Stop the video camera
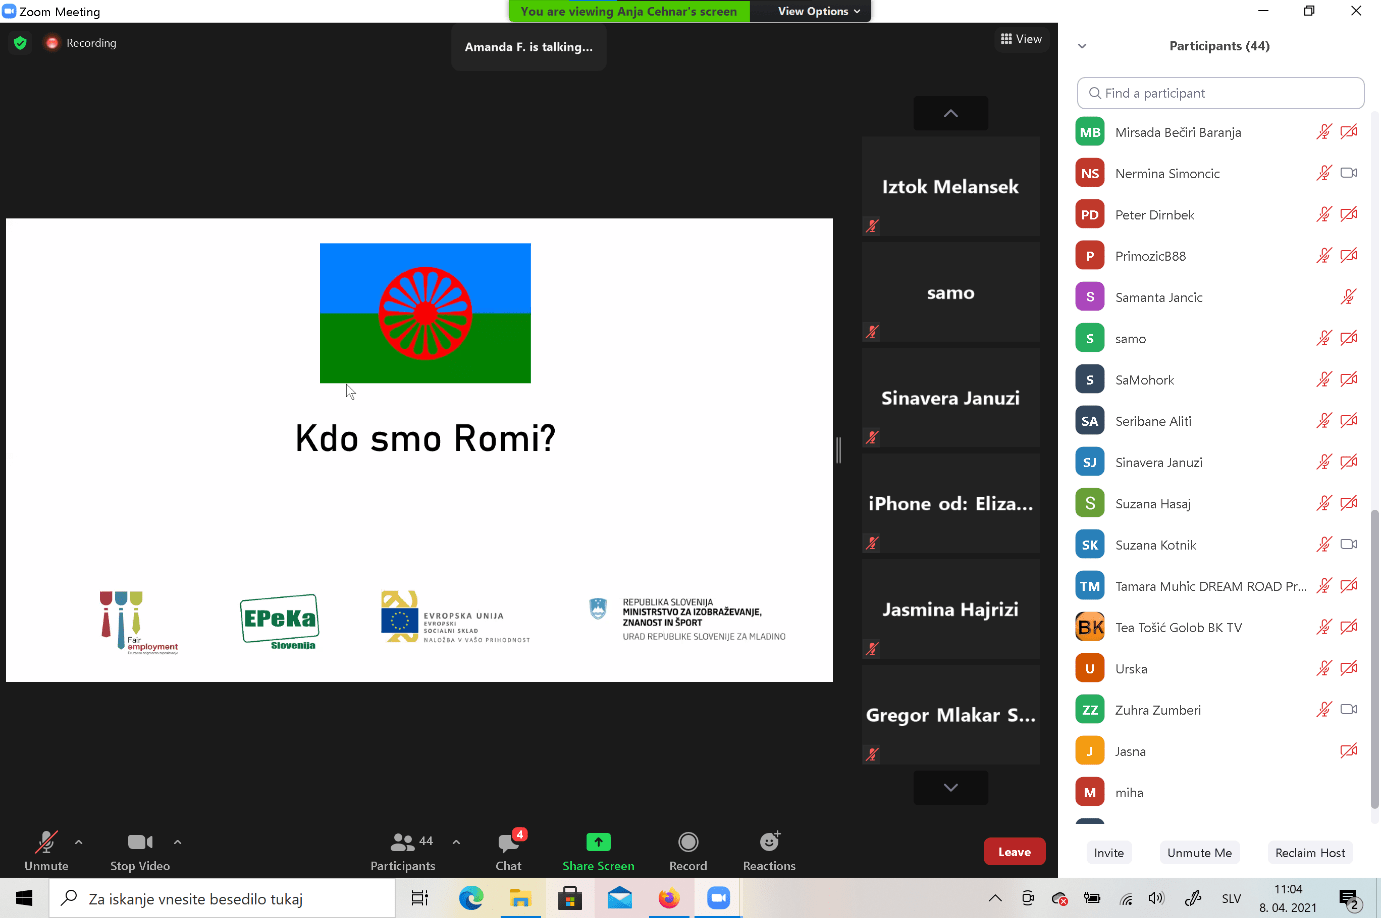 [140, 850]
